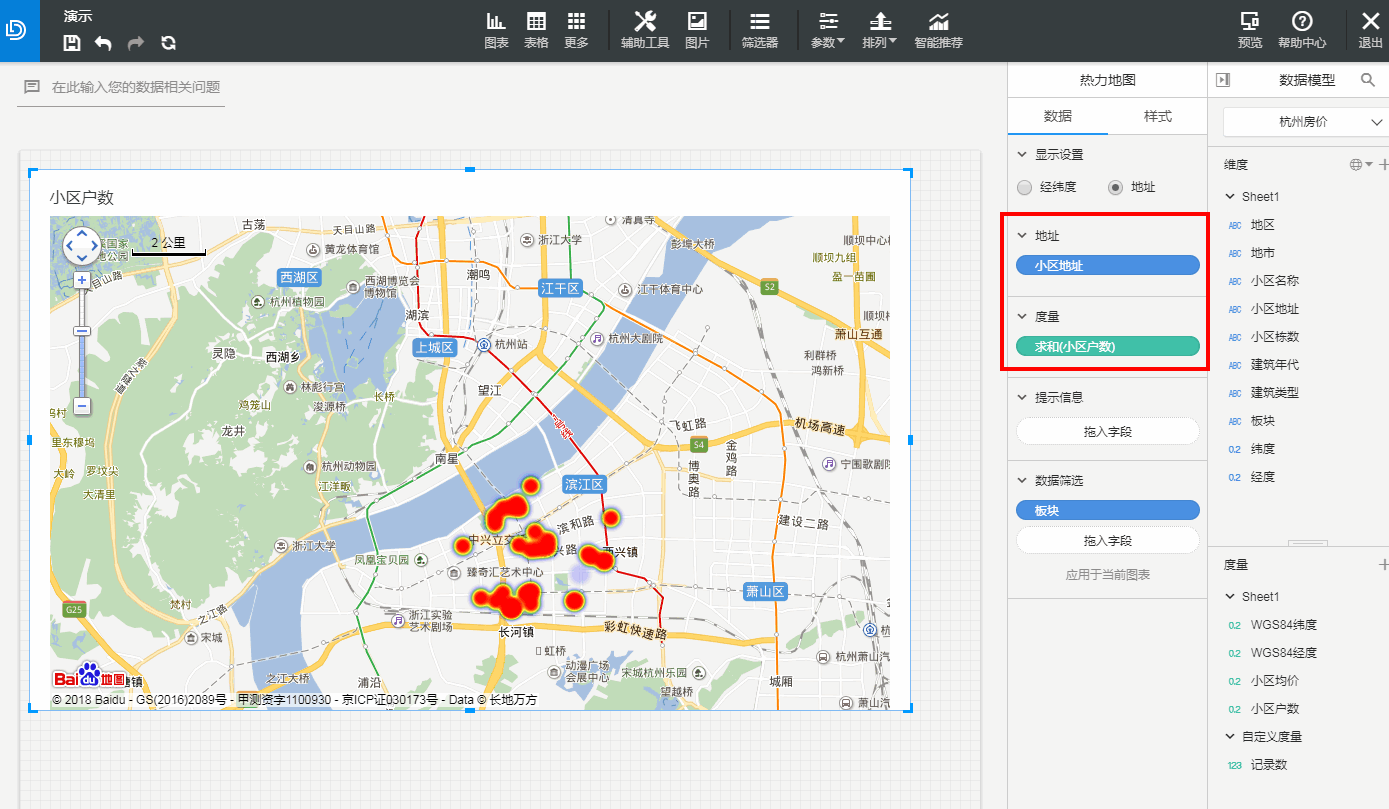Zoom out the map with minus button
The height and width of the screenshot is (809, 1389).
pyautogui.click(x=82, y=407)
